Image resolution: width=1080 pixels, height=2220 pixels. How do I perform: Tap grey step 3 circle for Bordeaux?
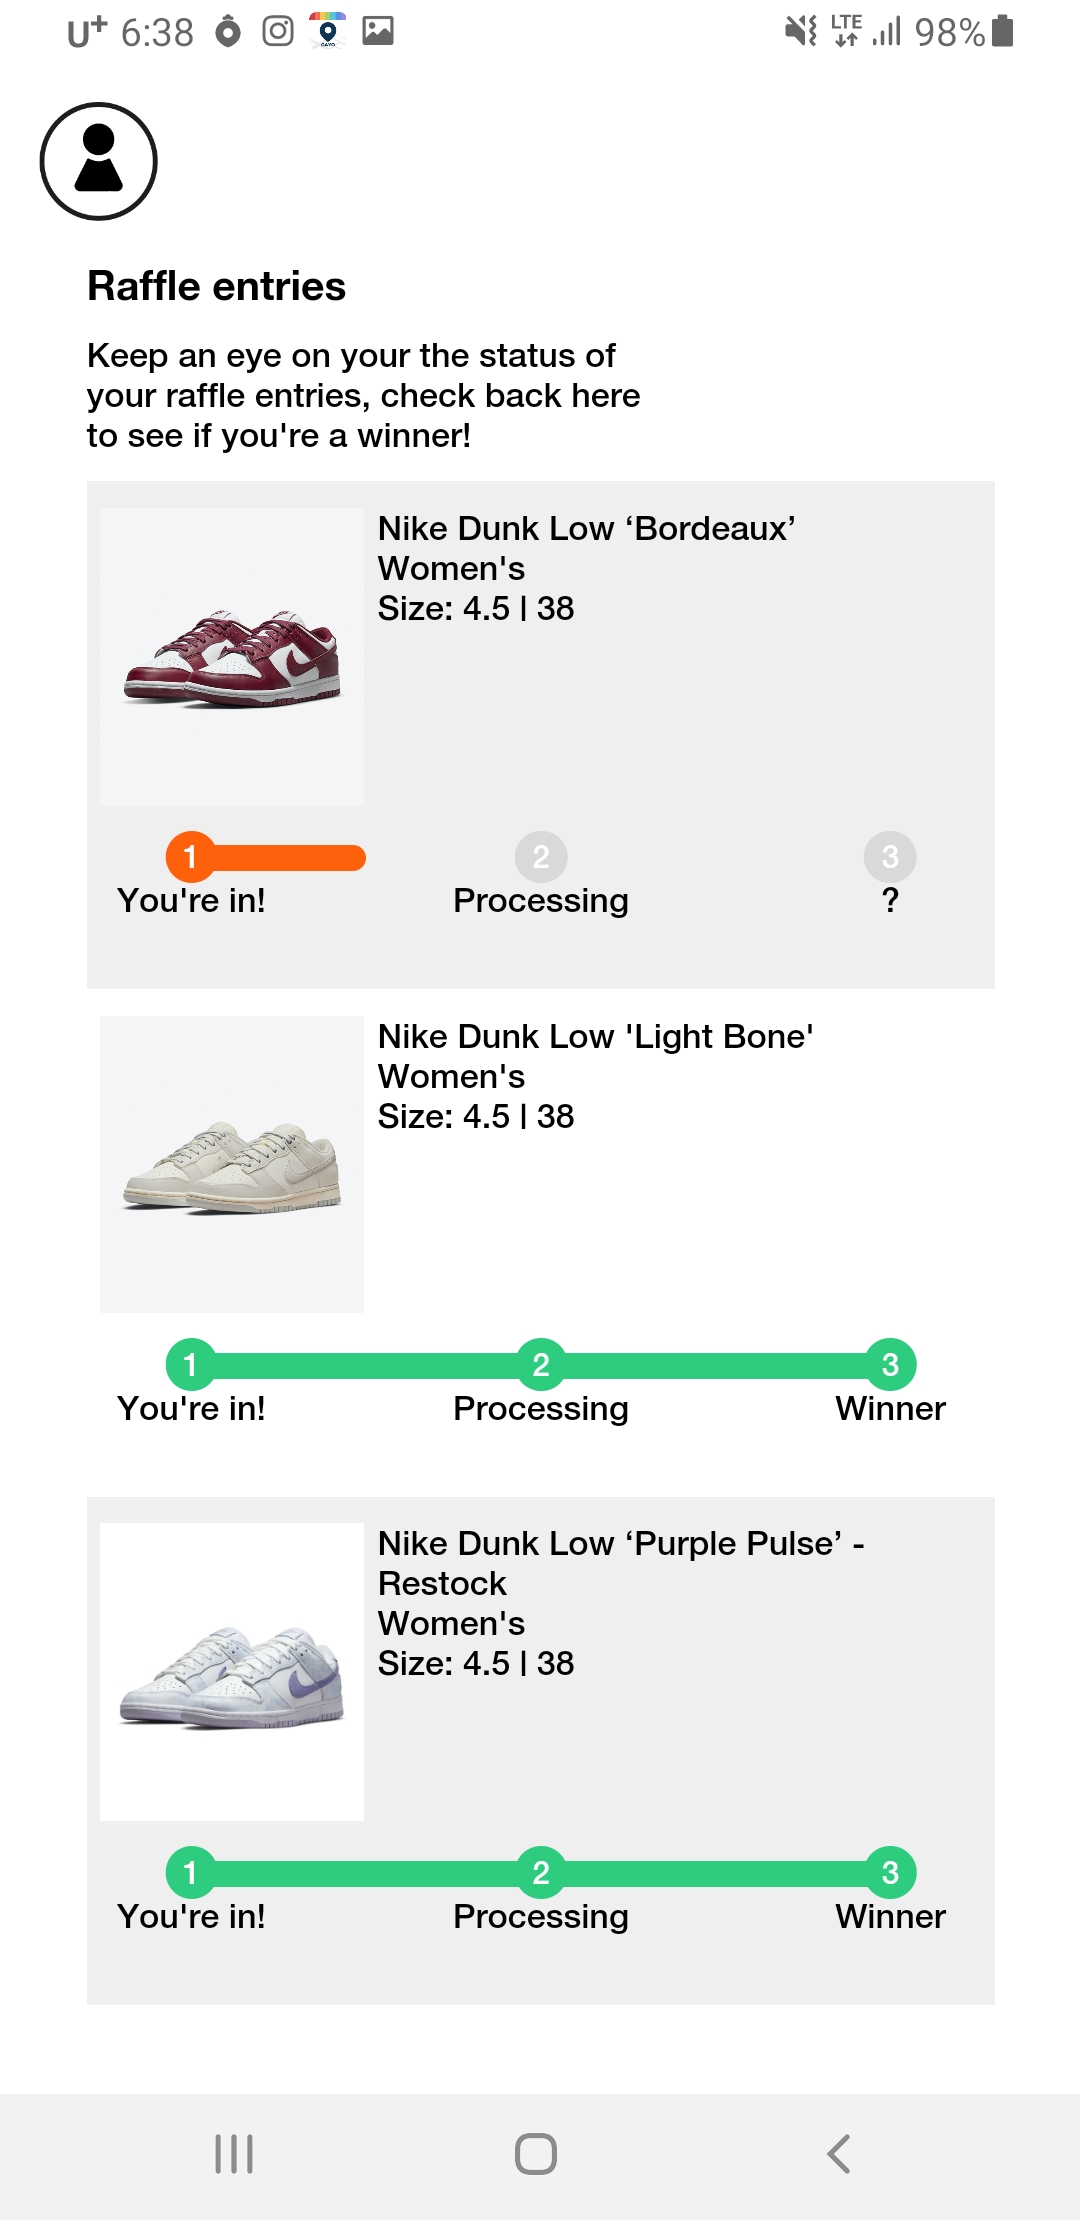pos(890,857)
